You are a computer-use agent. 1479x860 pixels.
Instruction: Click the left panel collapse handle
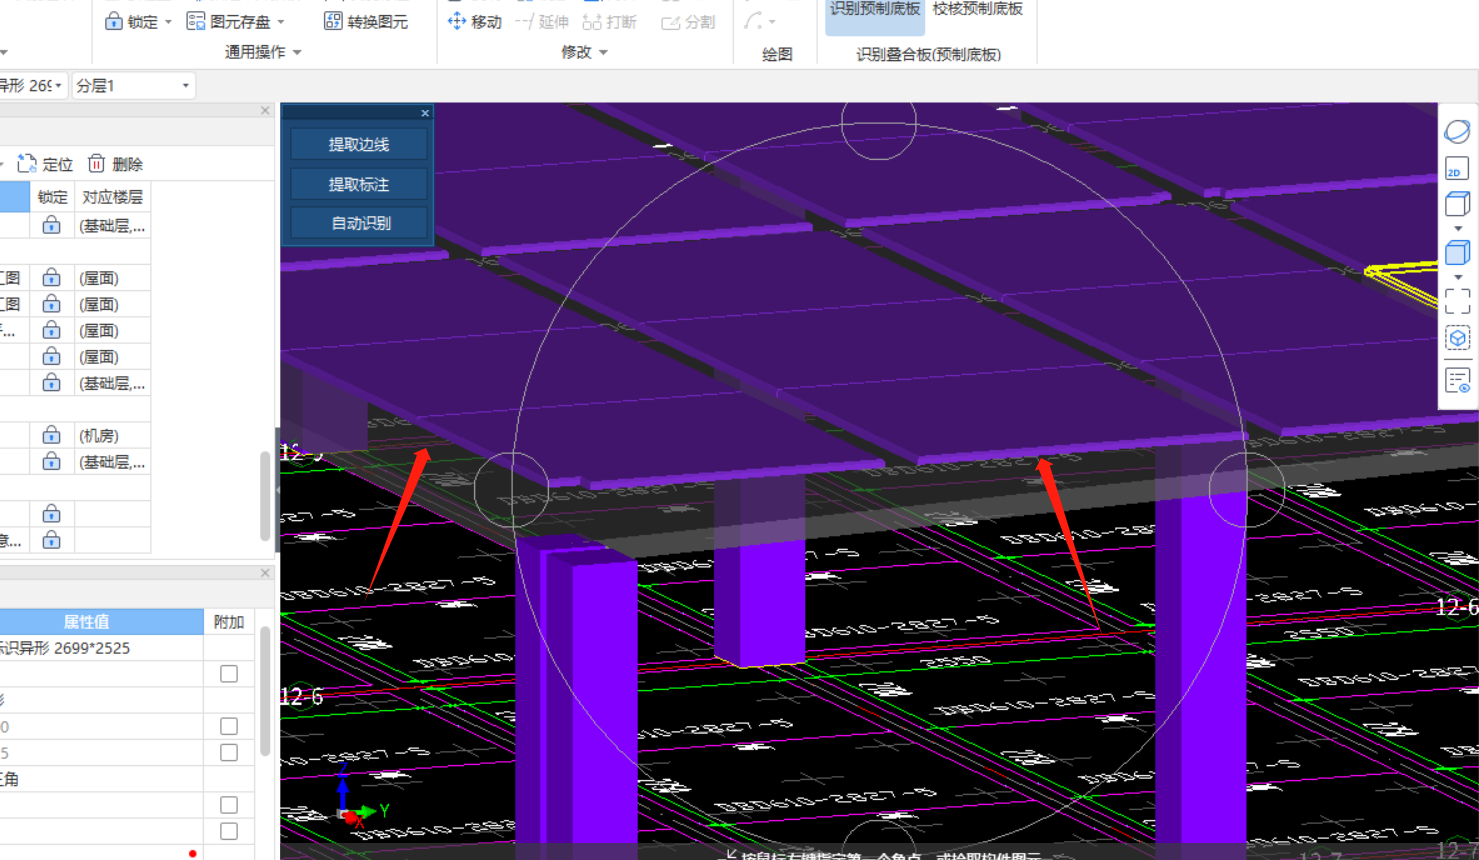pyautogui.click(x=277, y=490)
